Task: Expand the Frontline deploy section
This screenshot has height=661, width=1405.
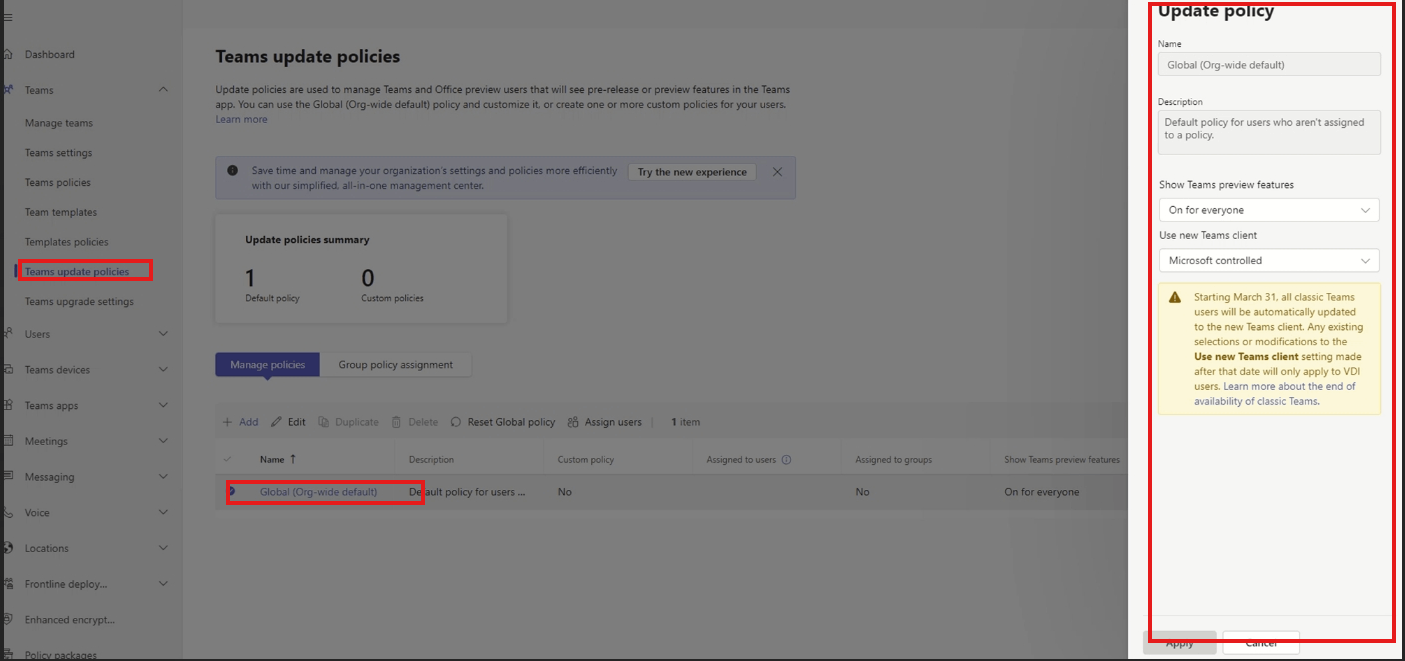Action: pyautogui.click(x=163, y=584)
